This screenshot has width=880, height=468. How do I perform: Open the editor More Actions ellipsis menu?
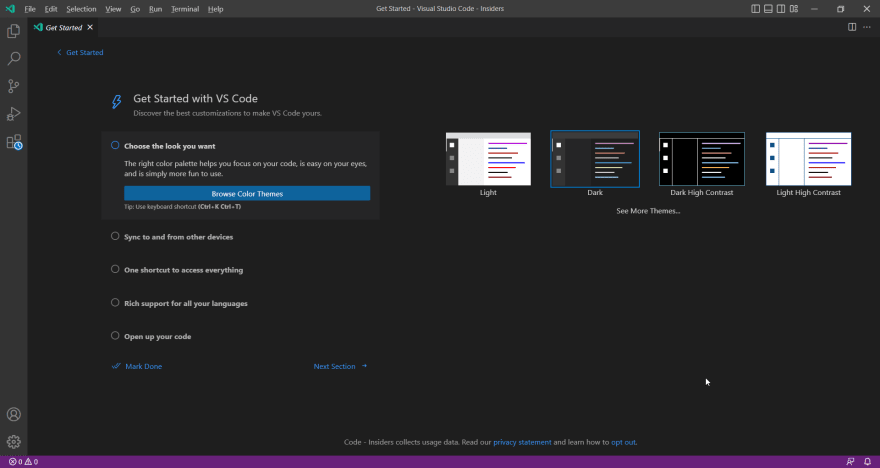tap(867, 27)
